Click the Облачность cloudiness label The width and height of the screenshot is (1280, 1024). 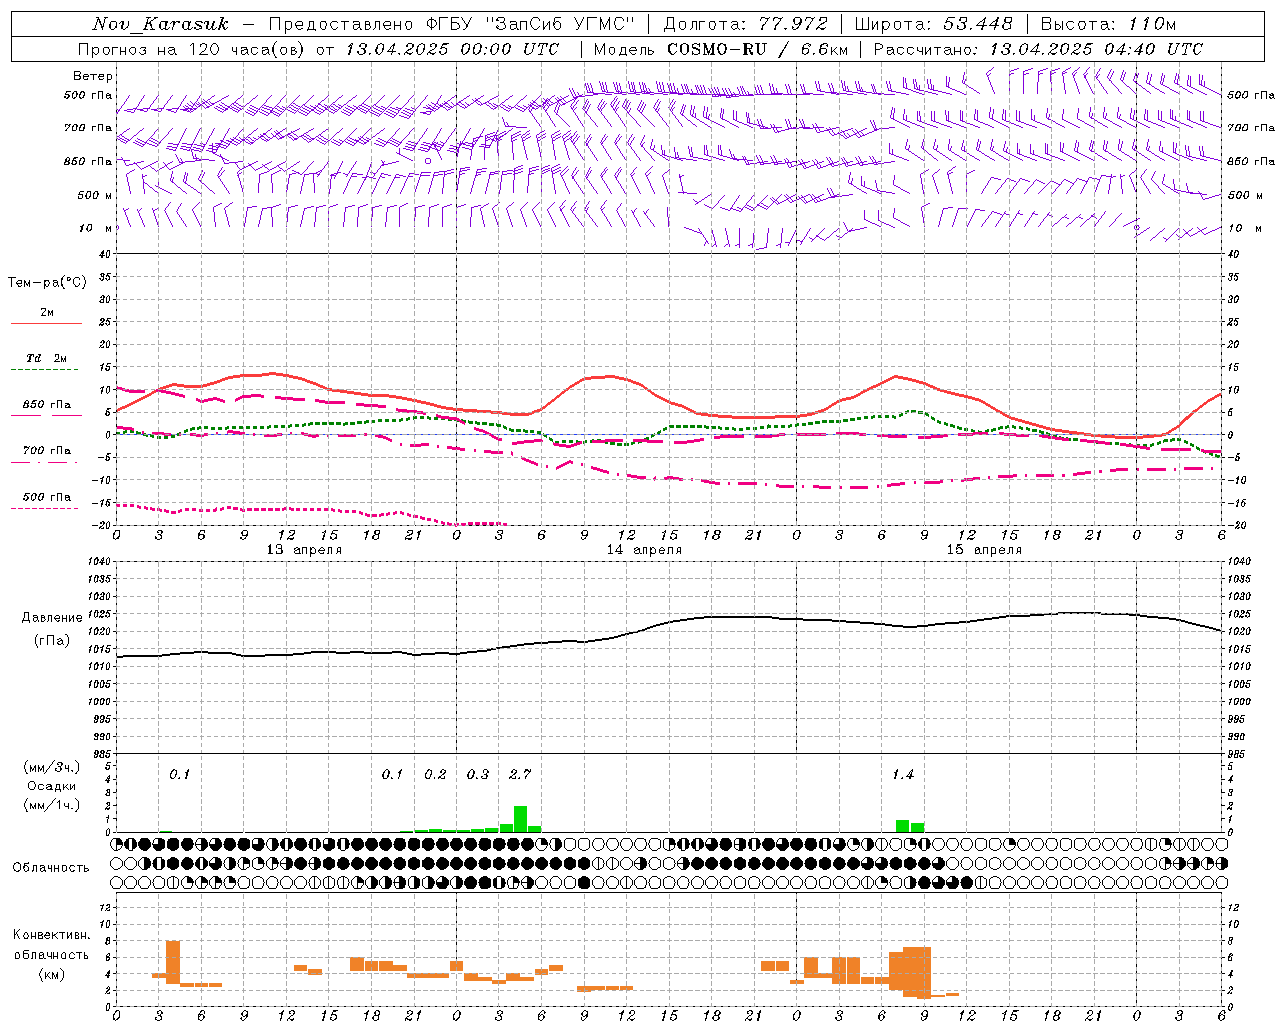[x=51, y=867]
